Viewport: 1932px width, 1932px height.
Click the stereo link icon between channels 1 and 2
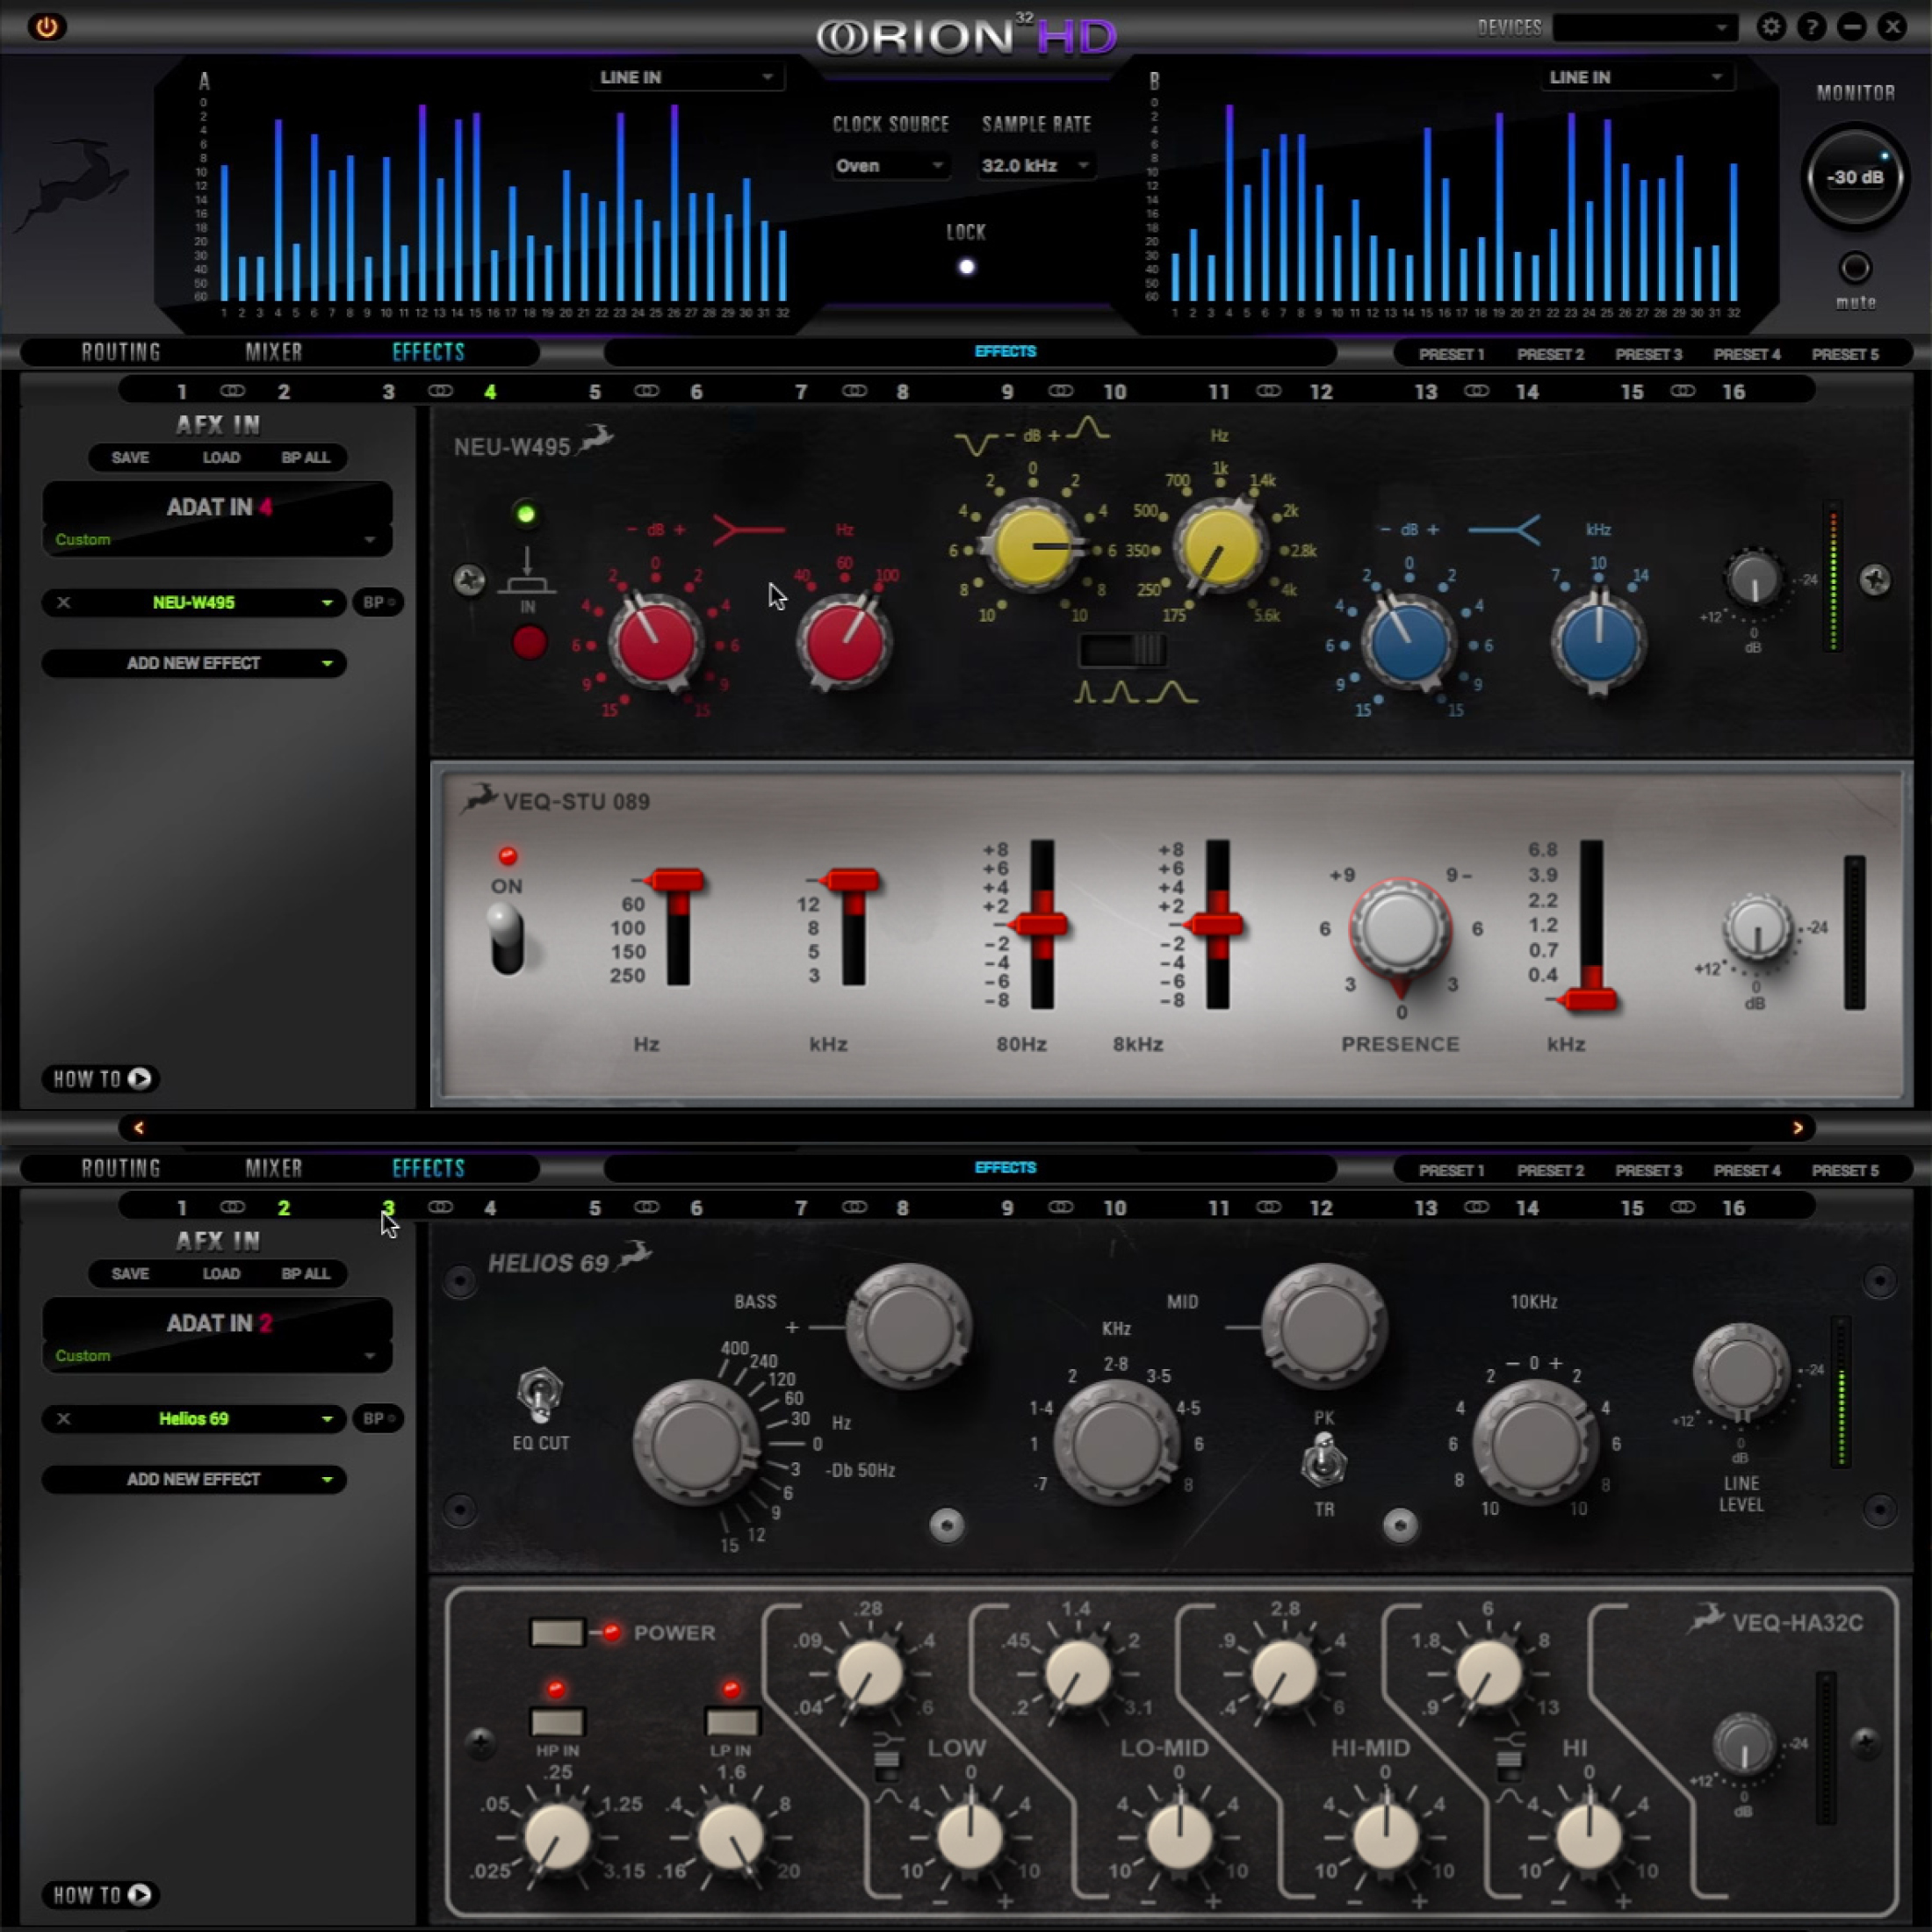pyautogui.click(x=232, y=391)
